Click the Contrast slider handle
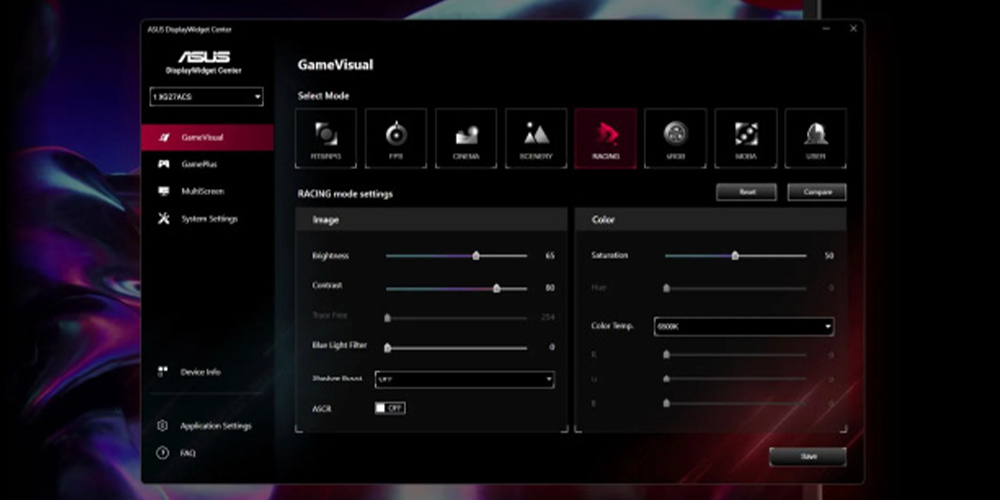This screenshot has height=500, width=1000. pyautogui.click(x=497, y=288)
